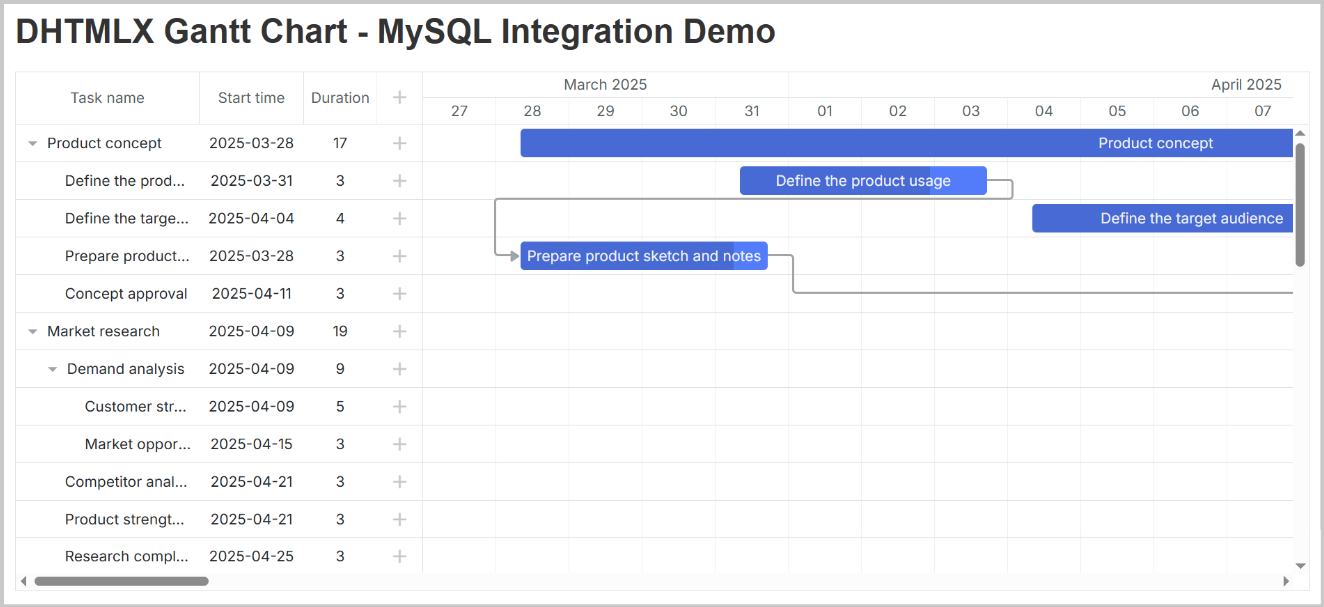Sort by the Task name column header
This screenshot has height=607, width=1324.
click(107, 98)
